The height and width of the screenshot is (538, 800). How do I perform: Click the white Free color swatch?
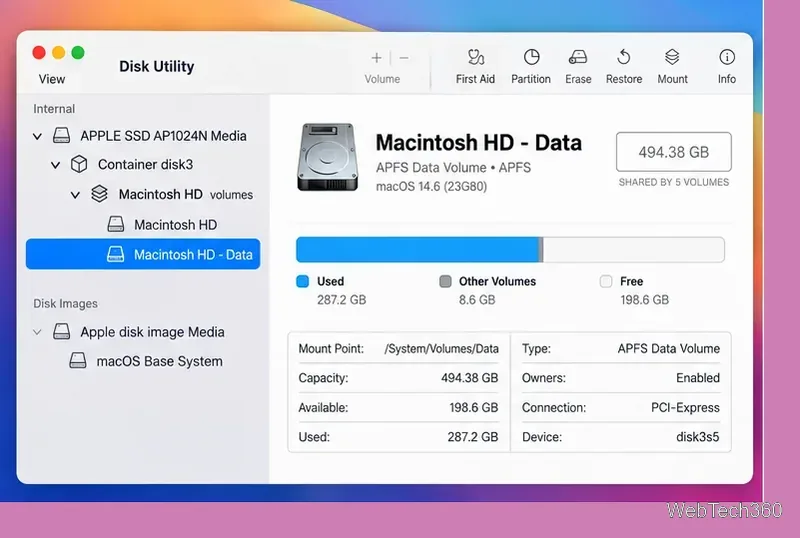pyautogui.click(x=606, y=281)
